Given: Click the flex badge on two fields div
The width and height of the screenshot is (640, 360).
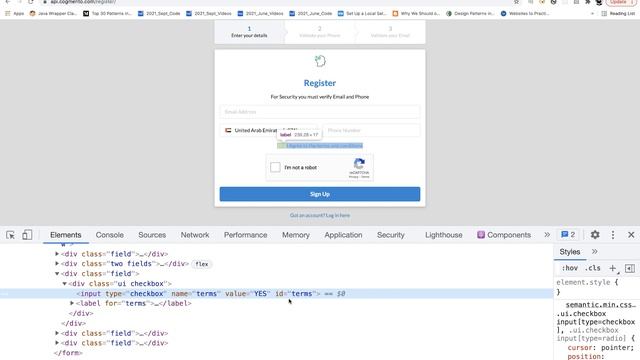Looking at the screenshot, I should 202,264.
